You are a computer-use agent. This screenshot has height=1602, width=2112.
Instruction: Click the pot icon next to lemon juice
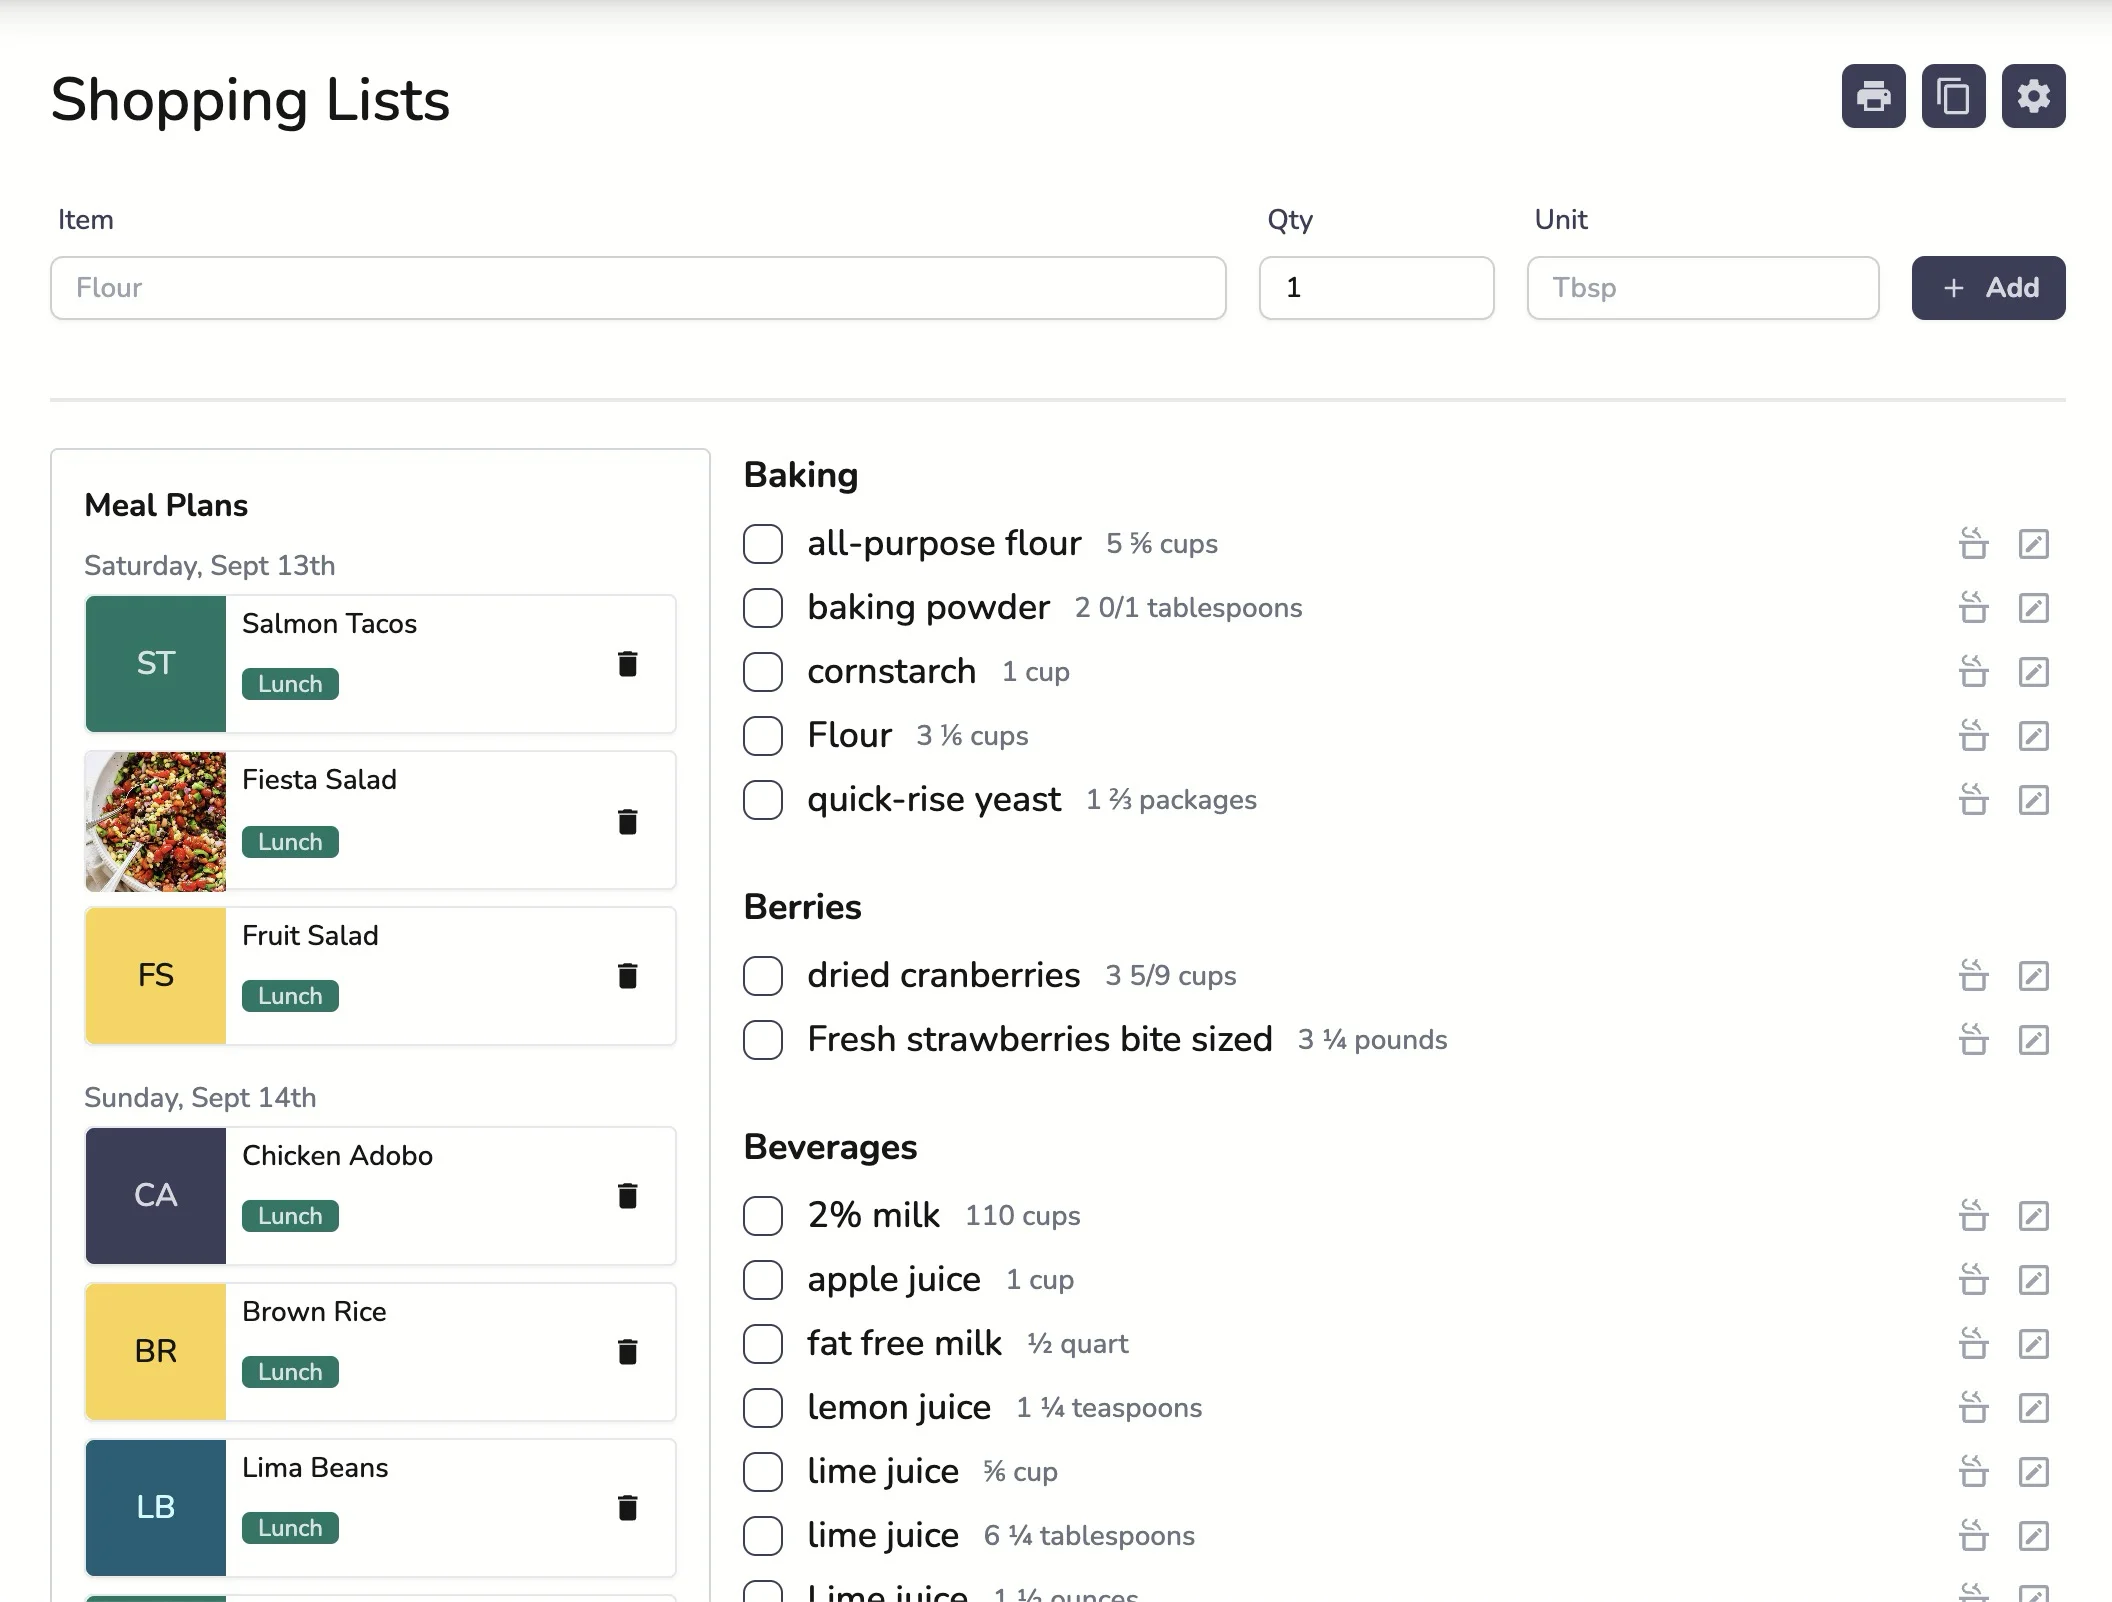point(1973,1408)
